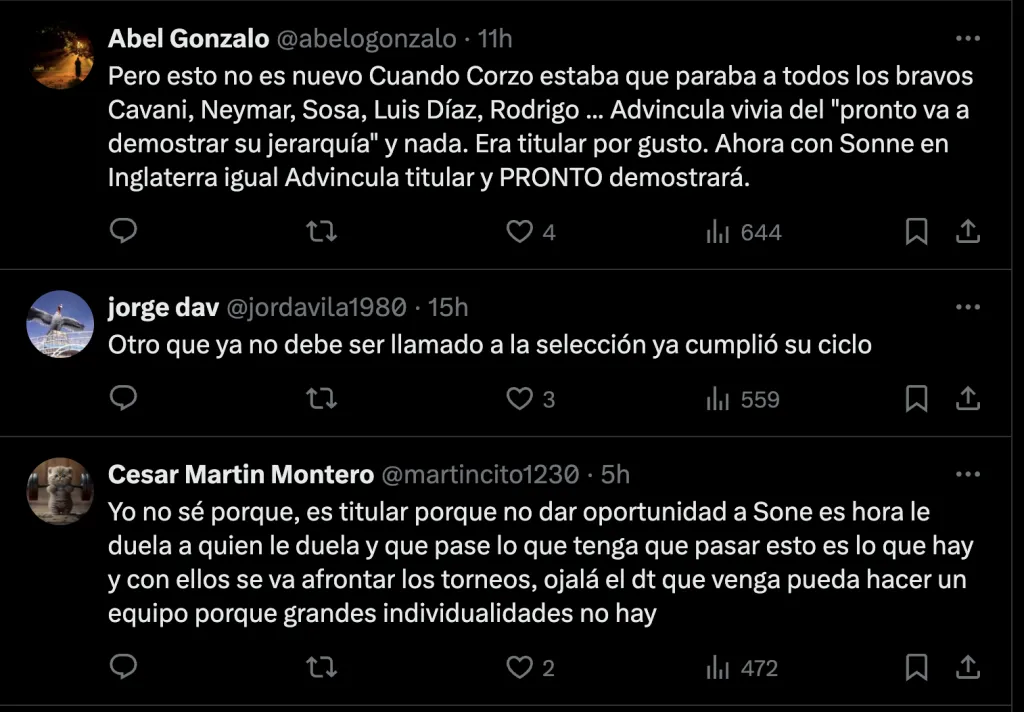Open jorge dav's profile picture

(60, 324)
